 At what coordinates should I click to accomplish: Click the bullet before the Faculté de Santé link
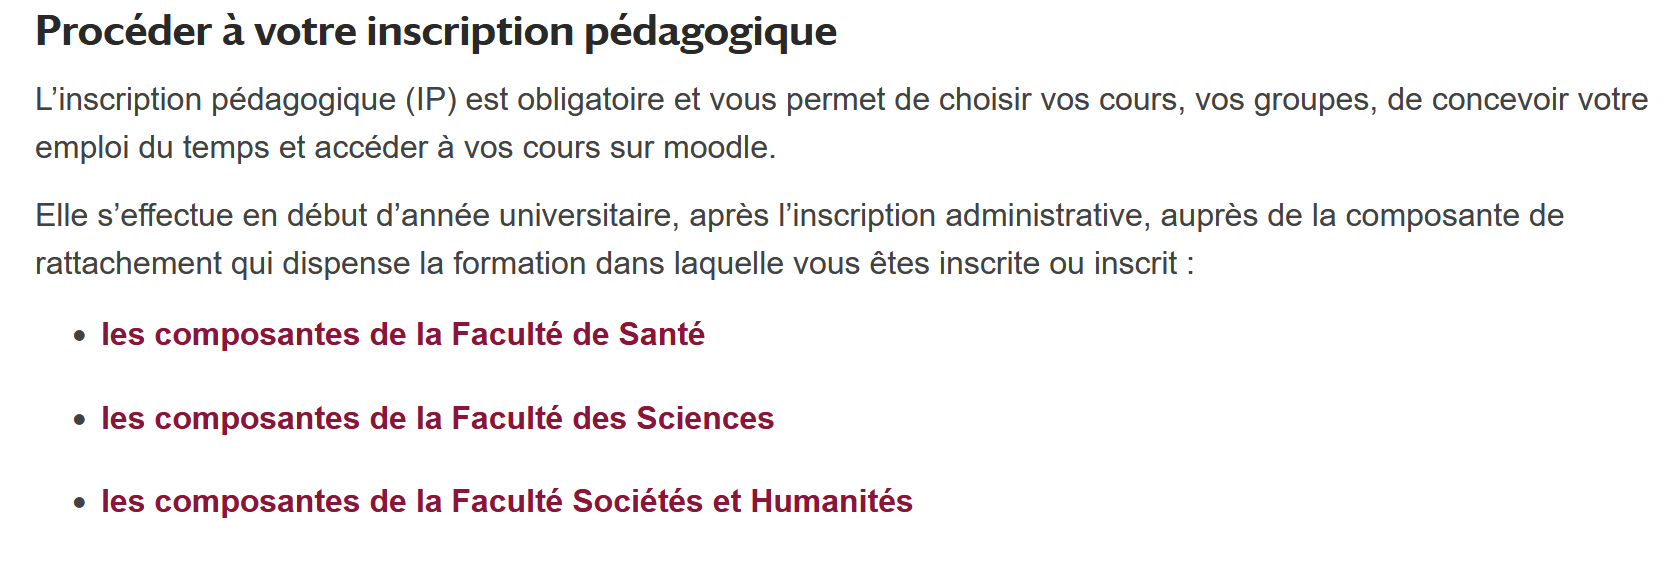point(80,337)
